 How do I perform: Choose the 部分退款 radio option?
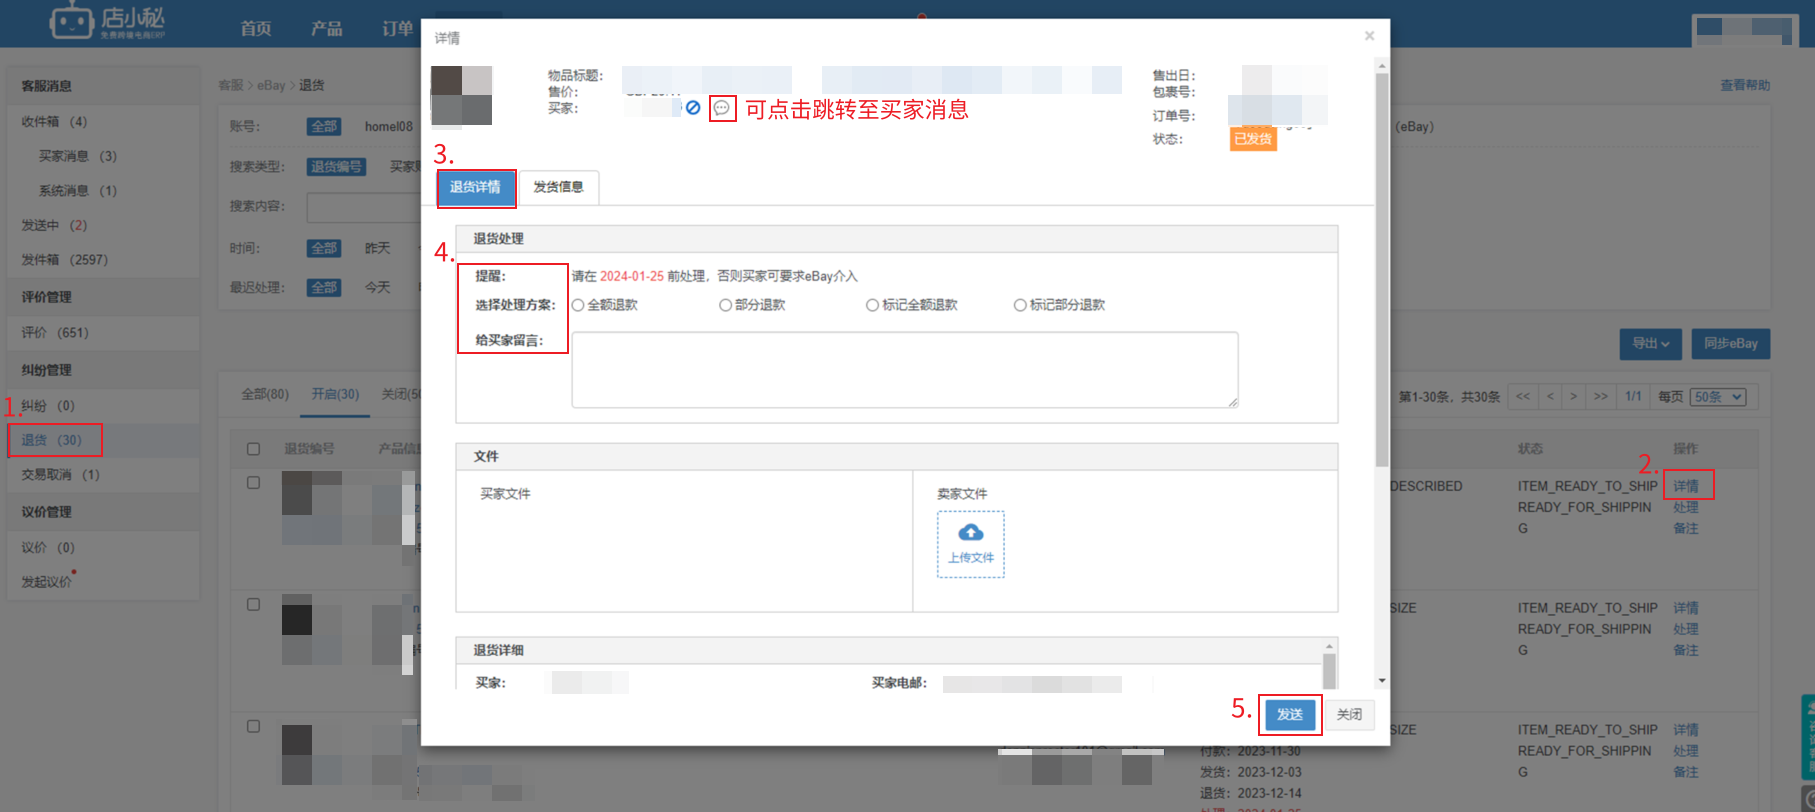(725, 305)
